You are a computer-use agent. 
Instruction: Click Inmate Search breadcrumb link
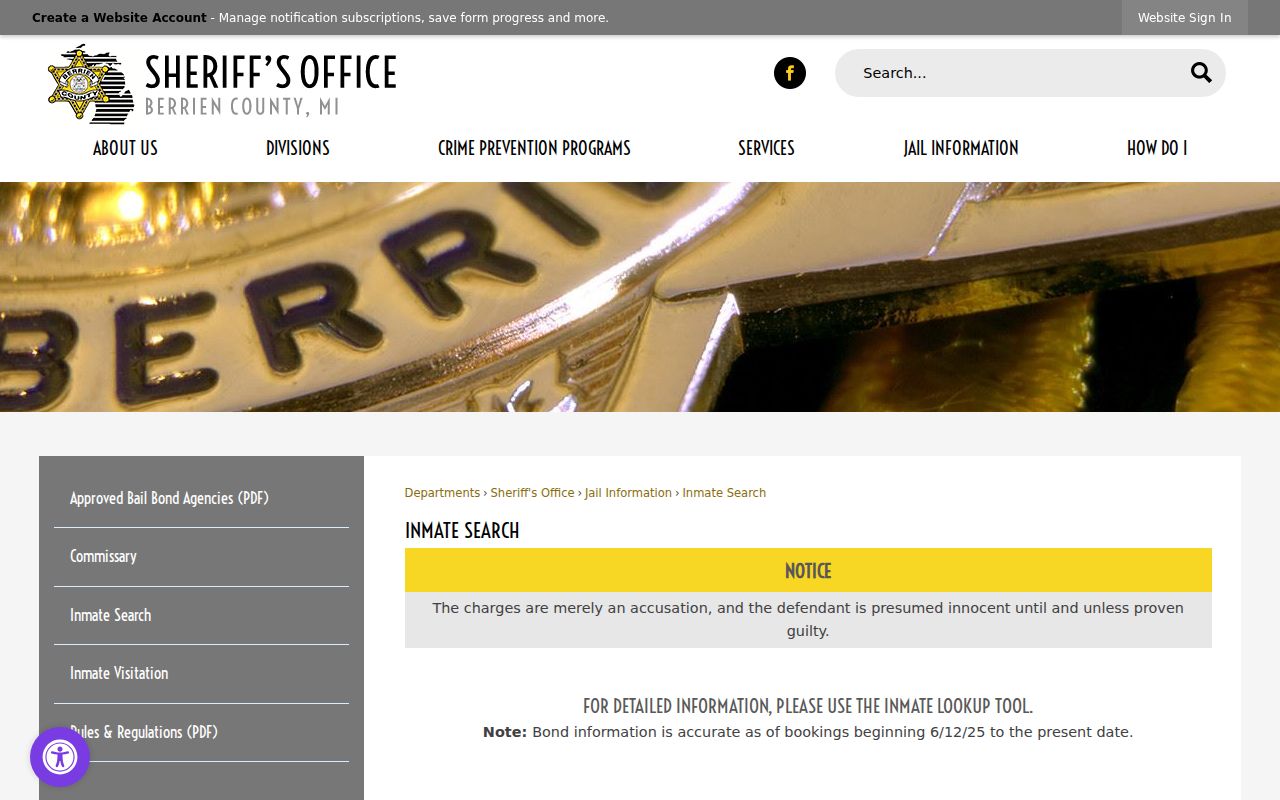[x=724, y=493]
